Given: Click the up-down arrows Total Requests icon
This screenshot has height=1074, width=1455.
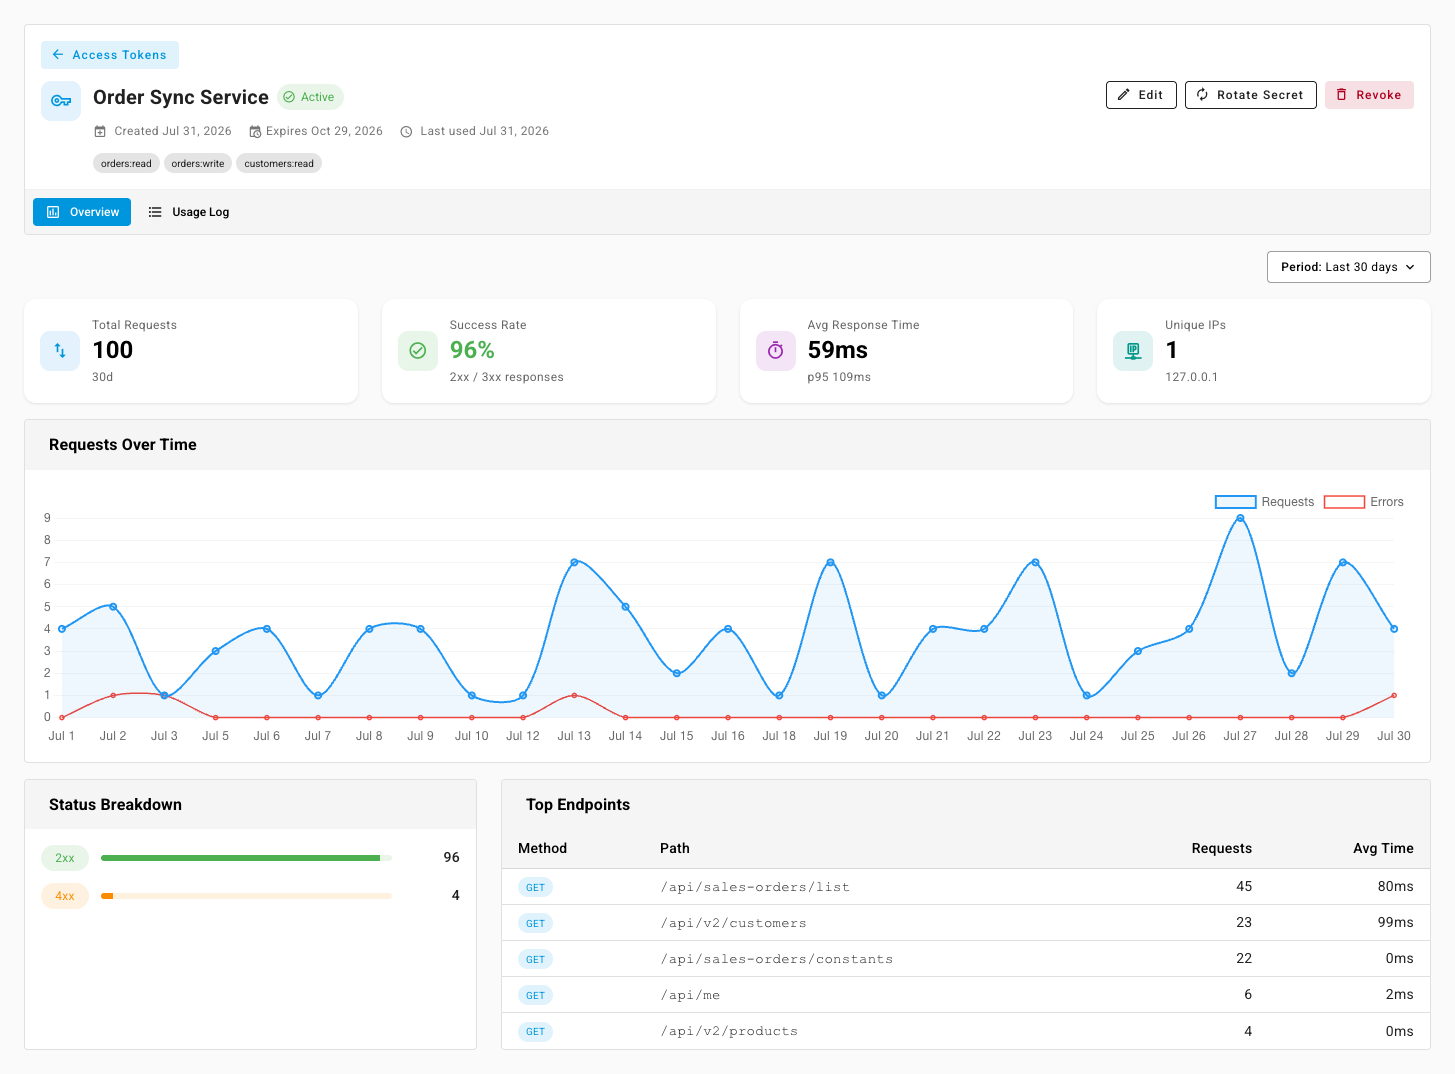Looking at the screenshot, I should pos(60,351).
